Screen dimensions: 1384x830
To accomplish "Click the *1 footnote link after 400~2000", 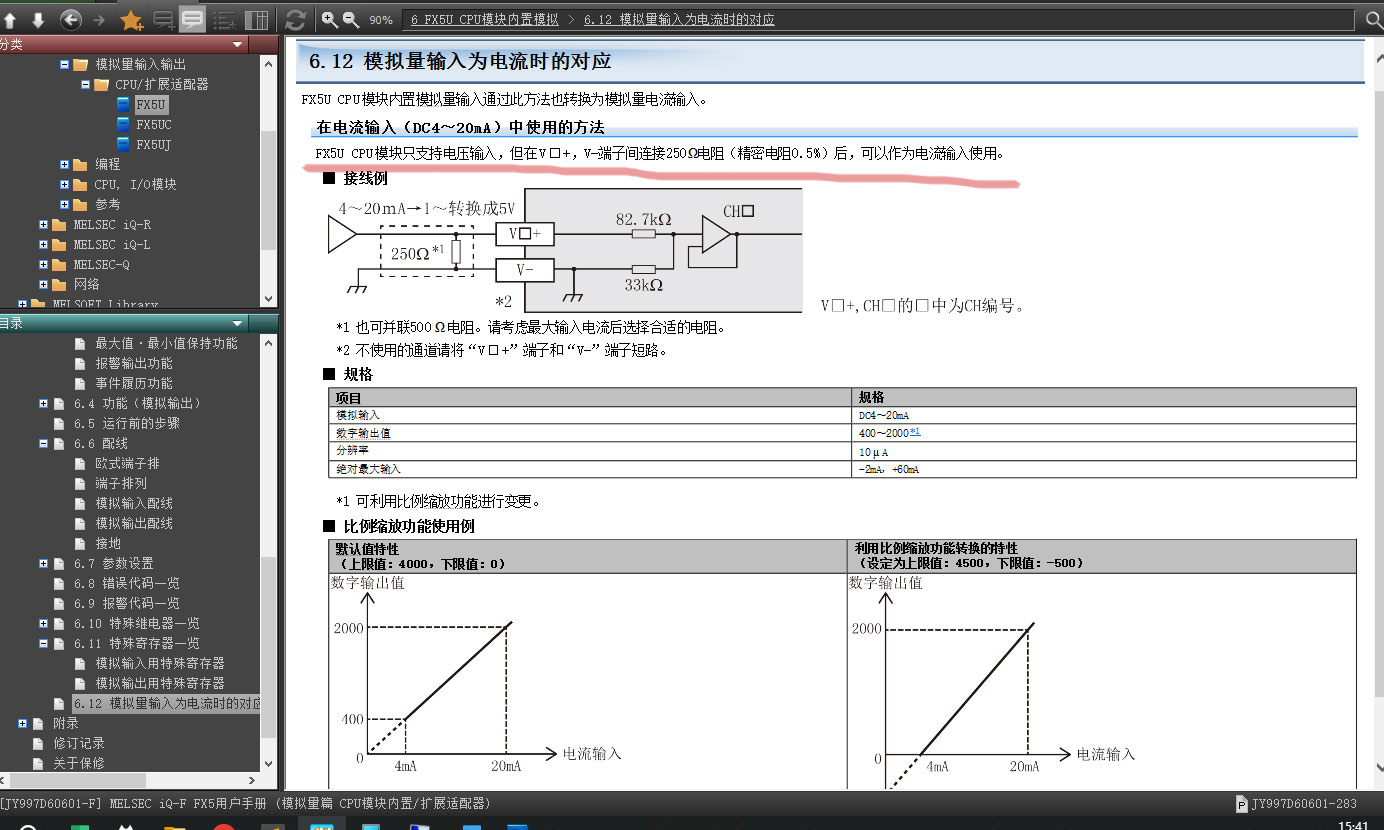I will (914, 432).
